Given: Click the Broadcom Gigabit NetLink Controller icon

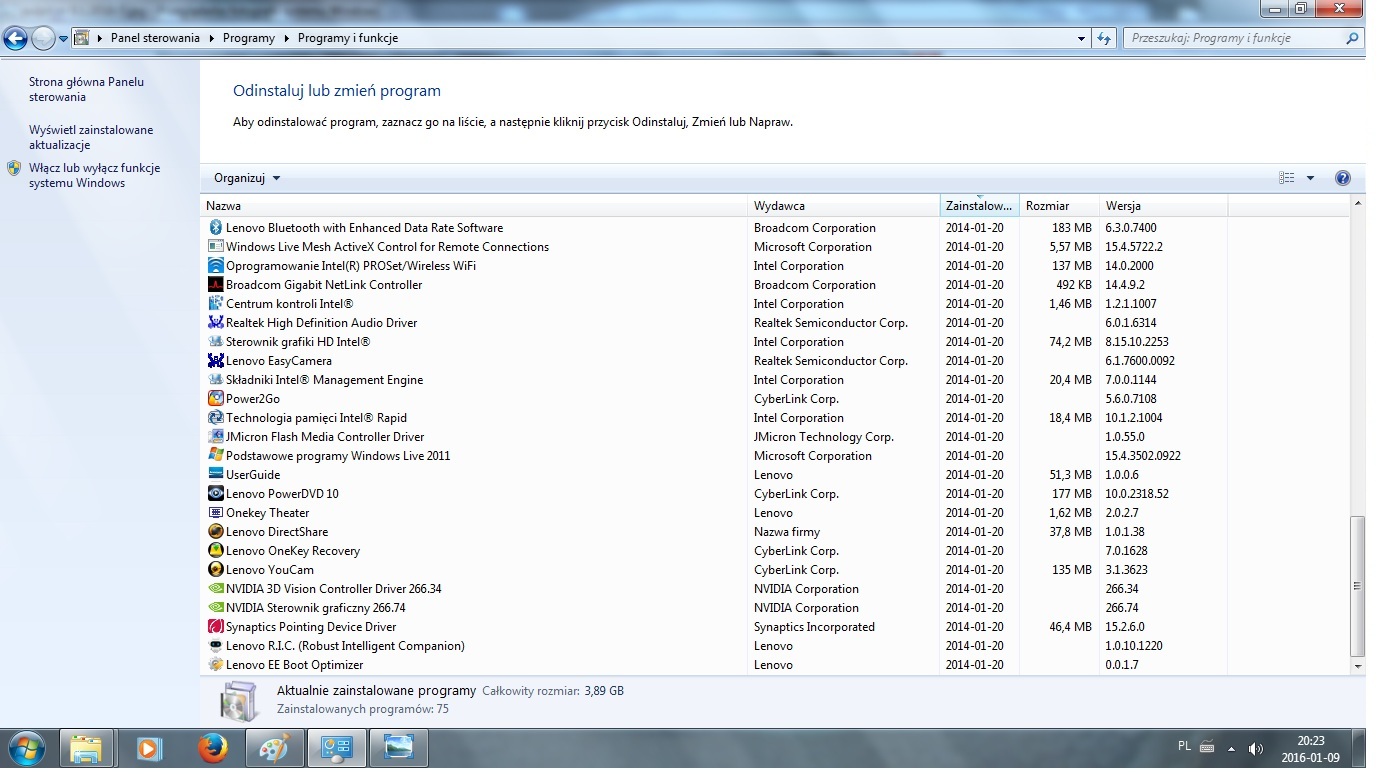Looking at the screenshot, I should click(215, 285).
